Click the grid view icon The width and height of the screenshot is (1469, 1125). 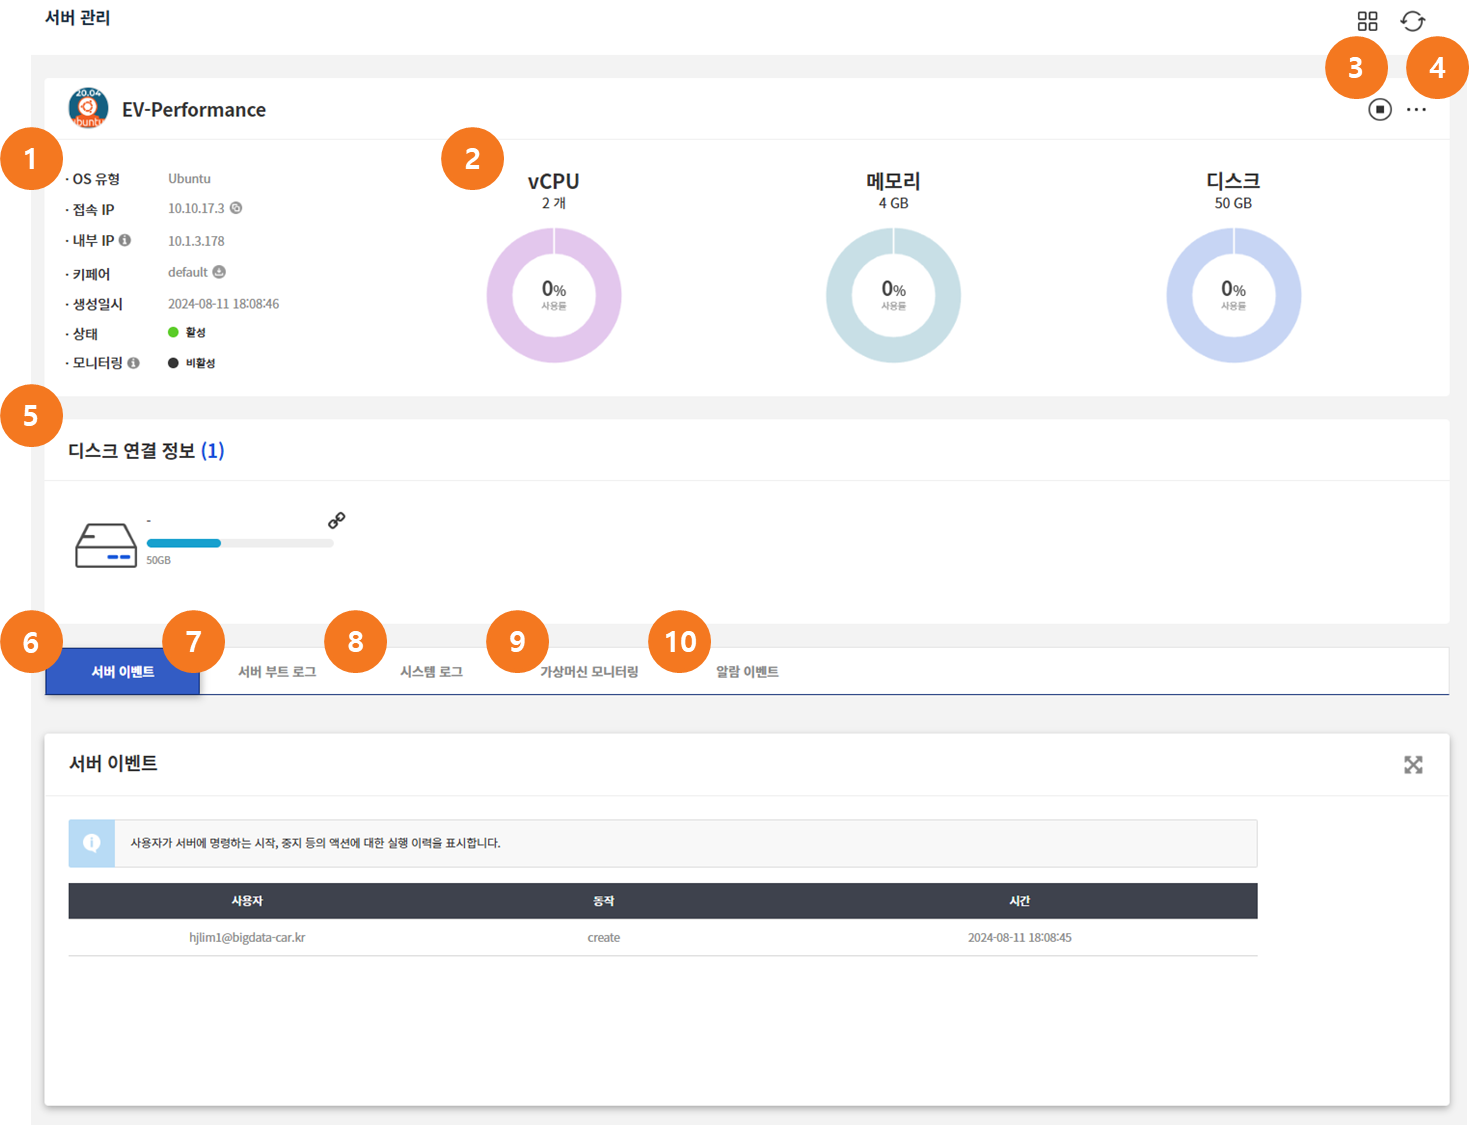(x=1367, y=21)
